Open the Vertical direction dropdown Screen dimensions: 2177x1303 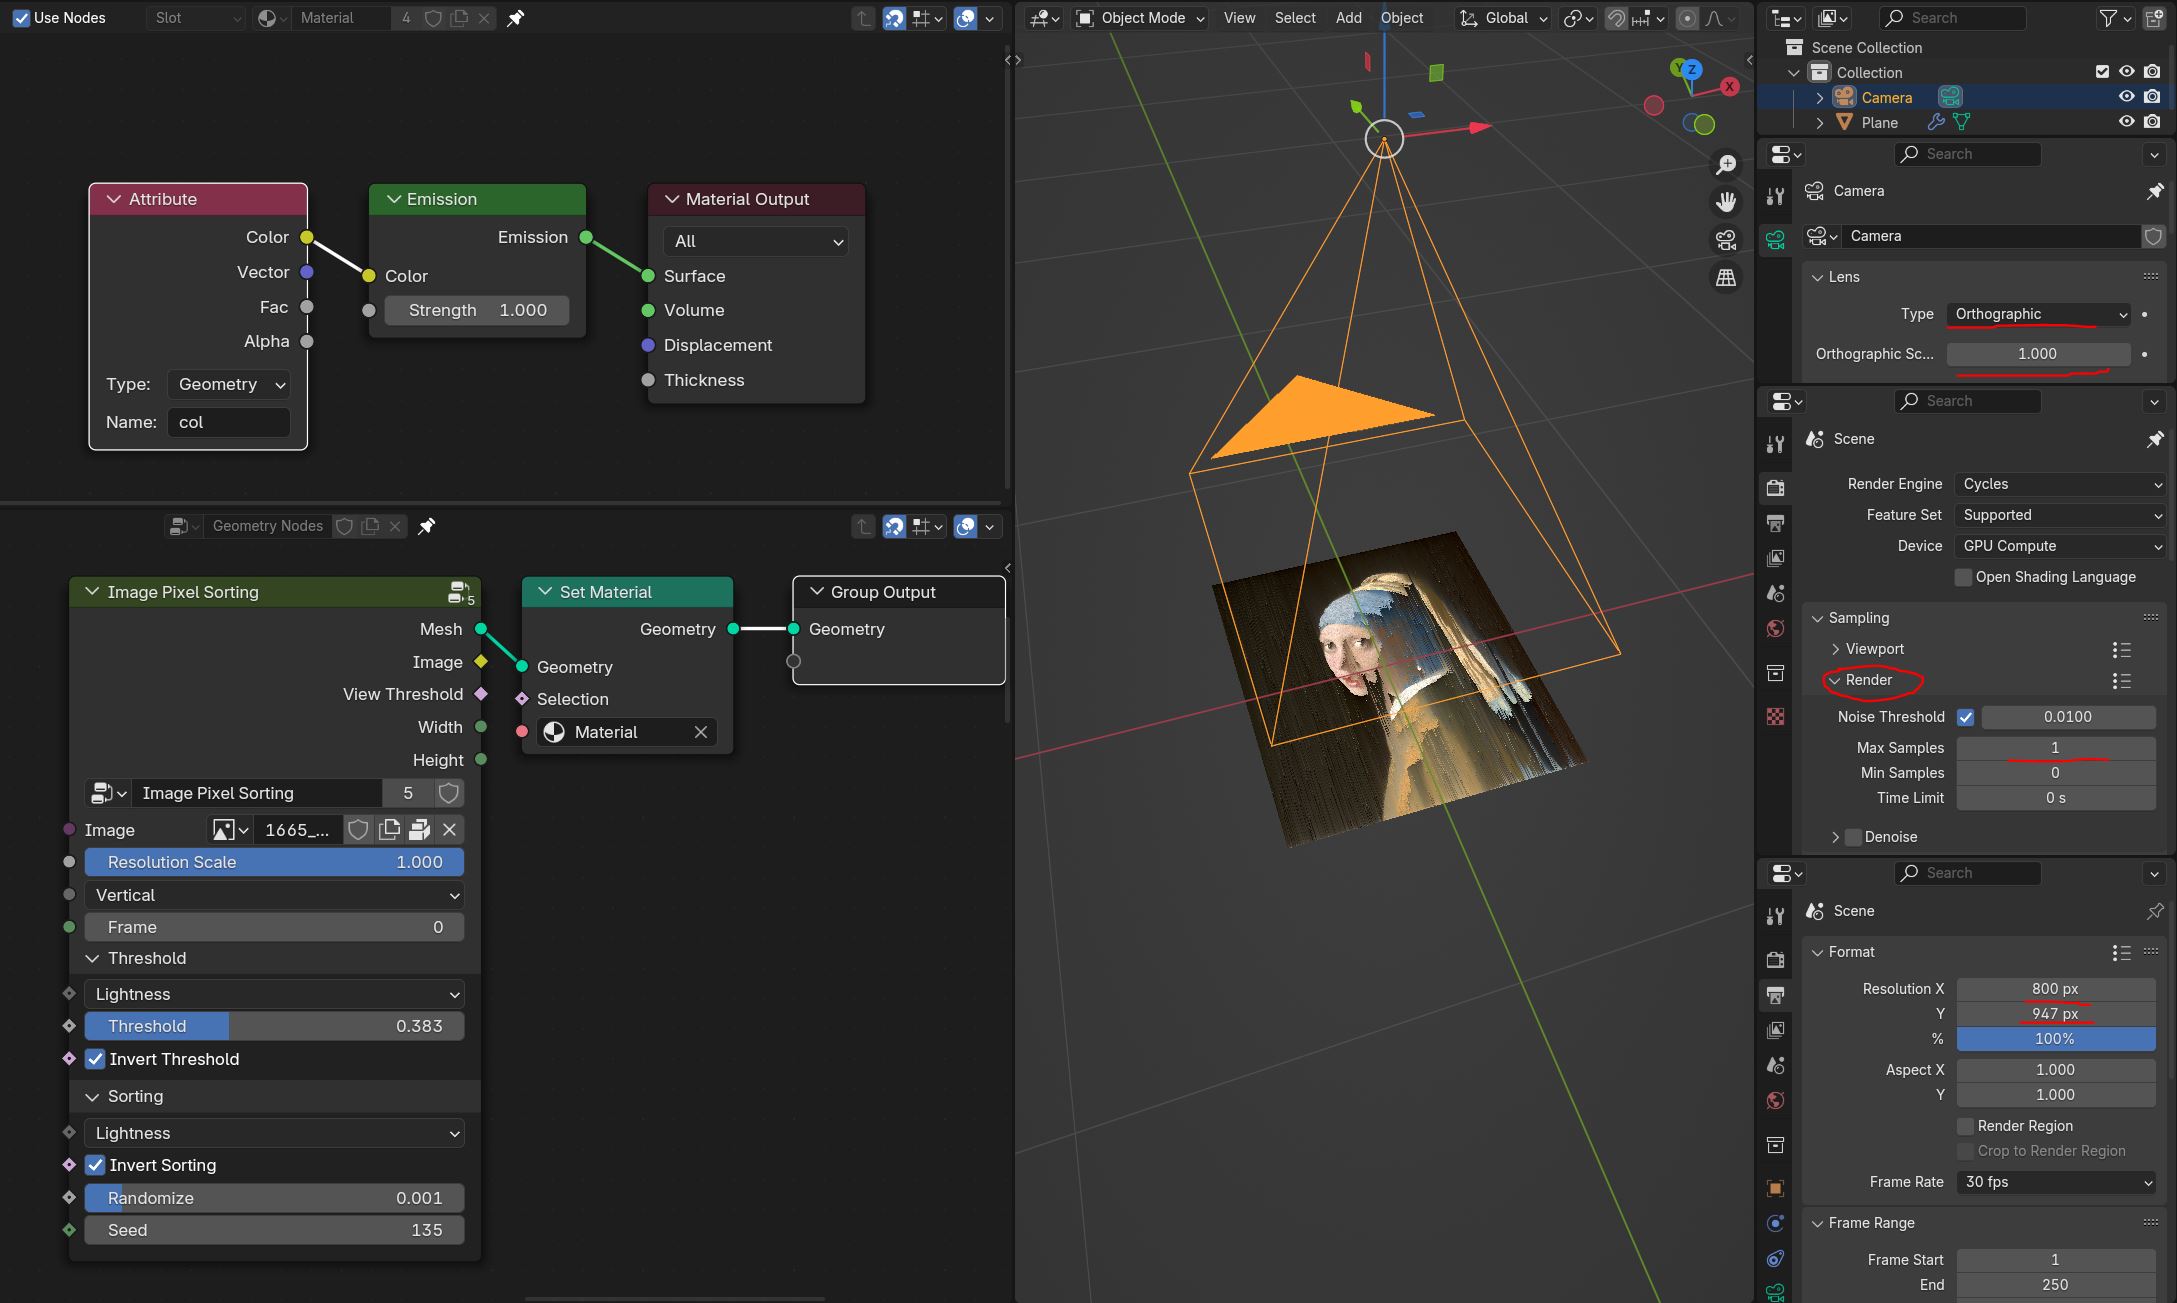[x=274, y=895]
